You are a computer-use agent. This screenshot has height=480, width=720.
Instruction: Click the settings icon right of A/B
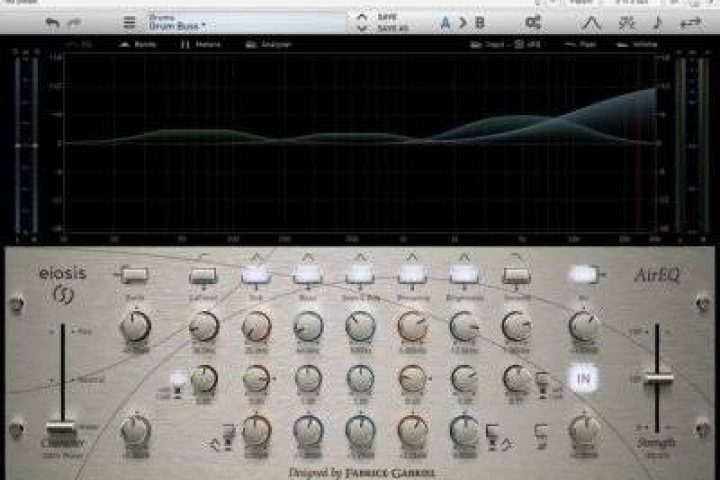coord(533,22)
